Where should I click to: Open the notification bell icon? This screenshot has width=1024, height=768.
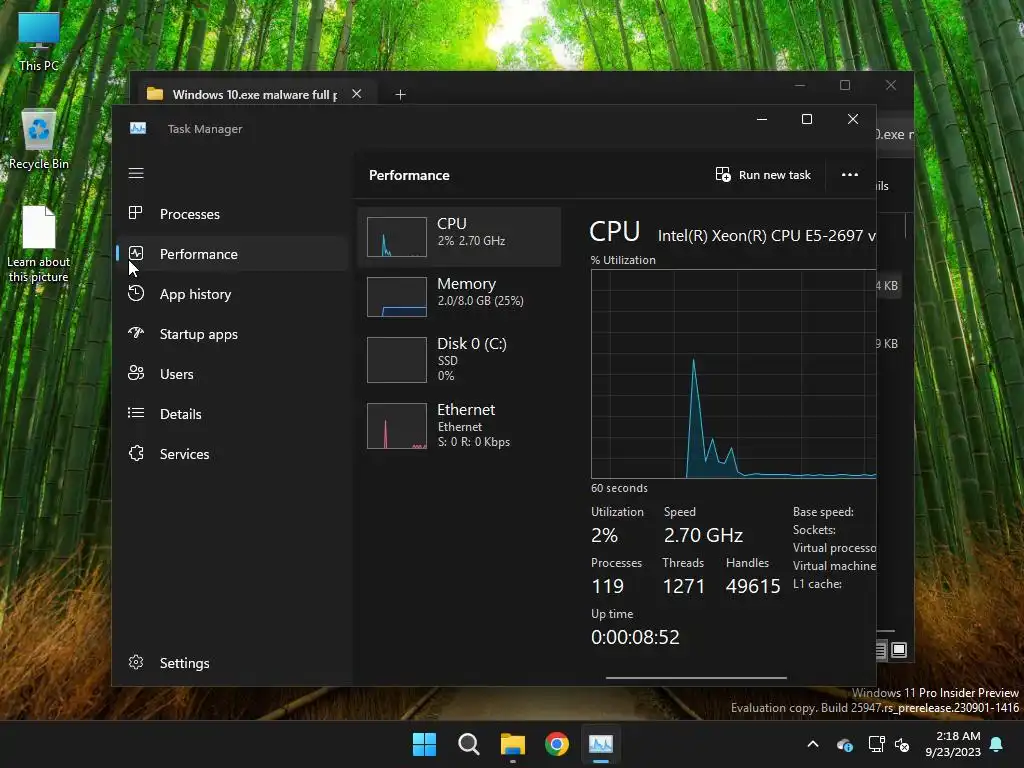point(997,744)
